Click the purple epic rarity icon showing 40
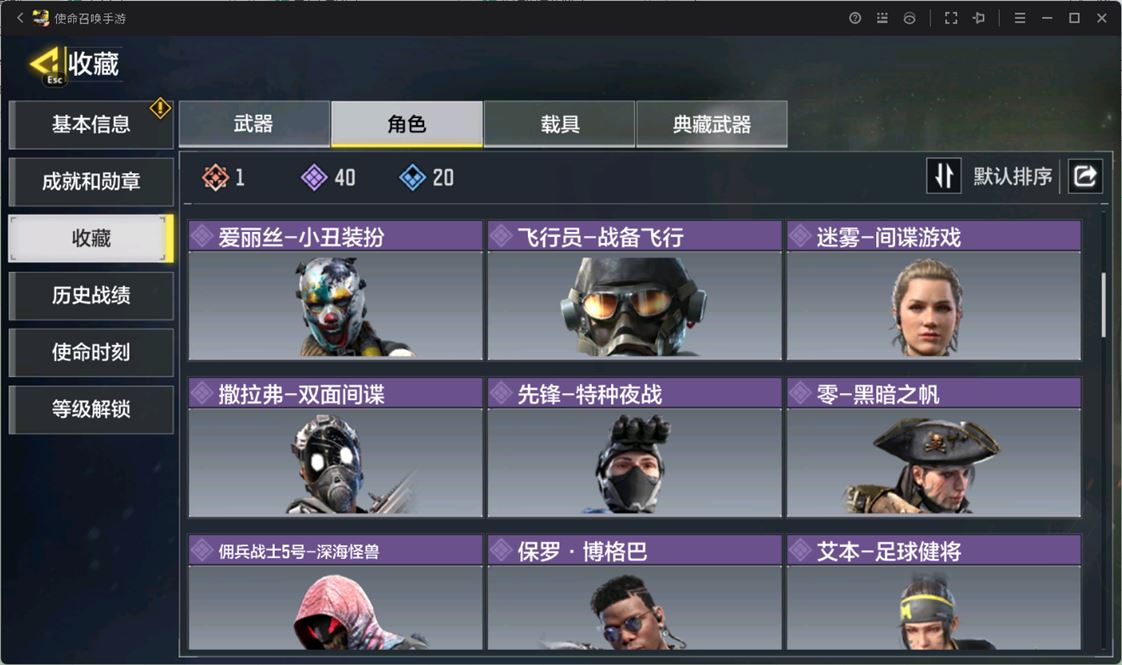1122x665 pixels. pos(314,177)
